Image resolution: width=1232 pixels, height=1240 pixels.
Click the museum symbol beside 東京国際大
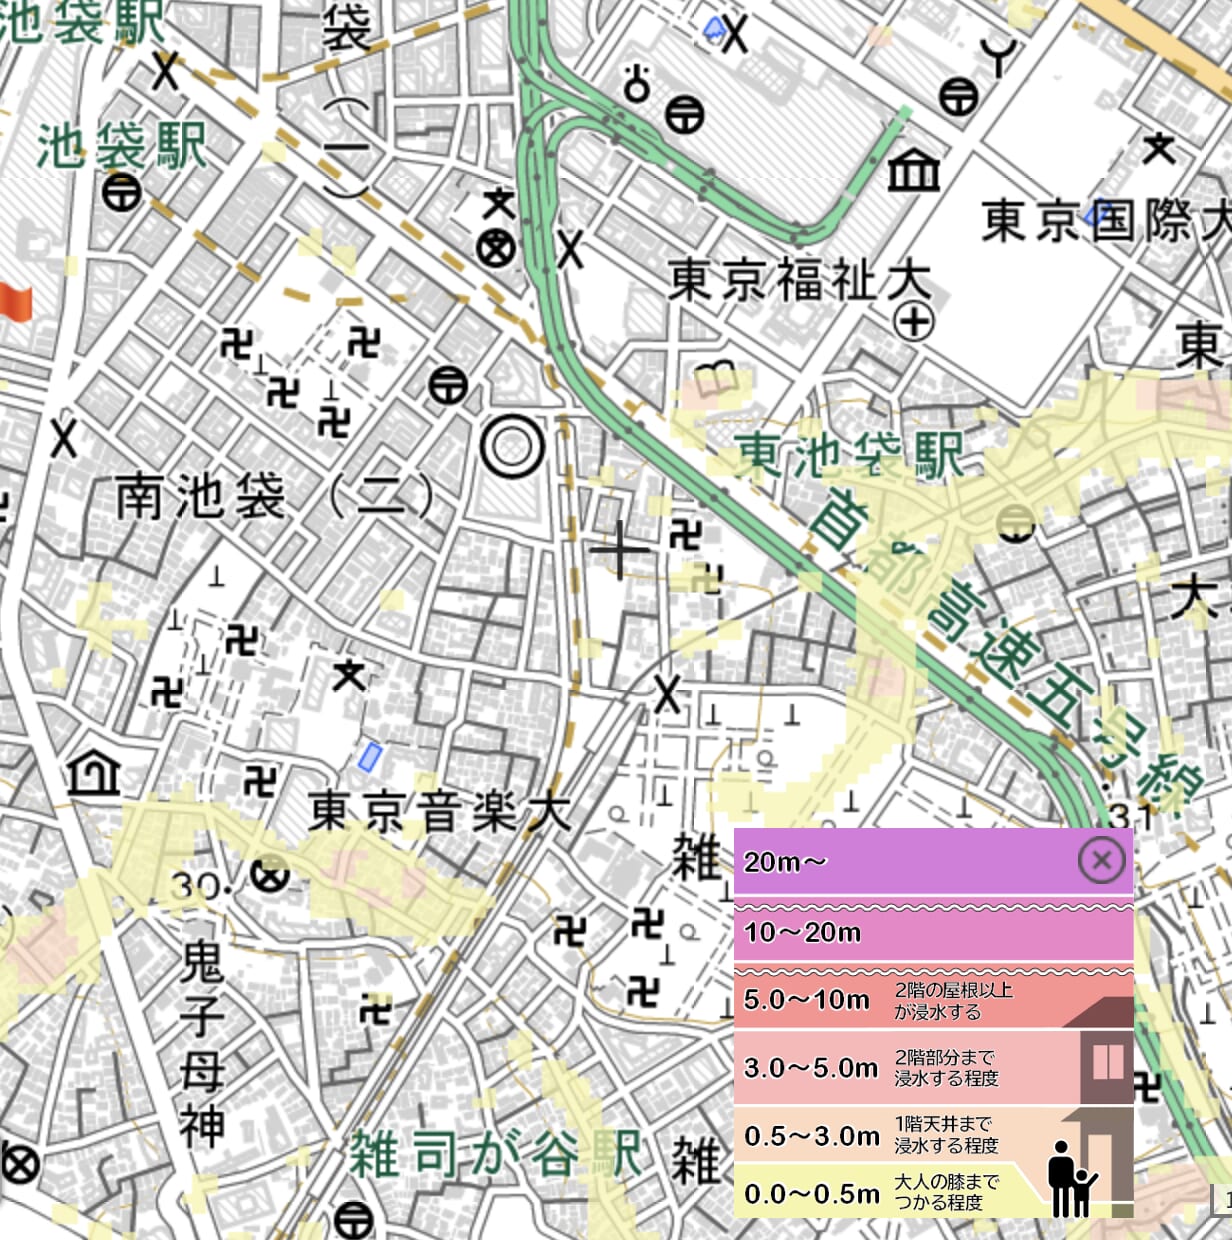click(x=914, y=171)
